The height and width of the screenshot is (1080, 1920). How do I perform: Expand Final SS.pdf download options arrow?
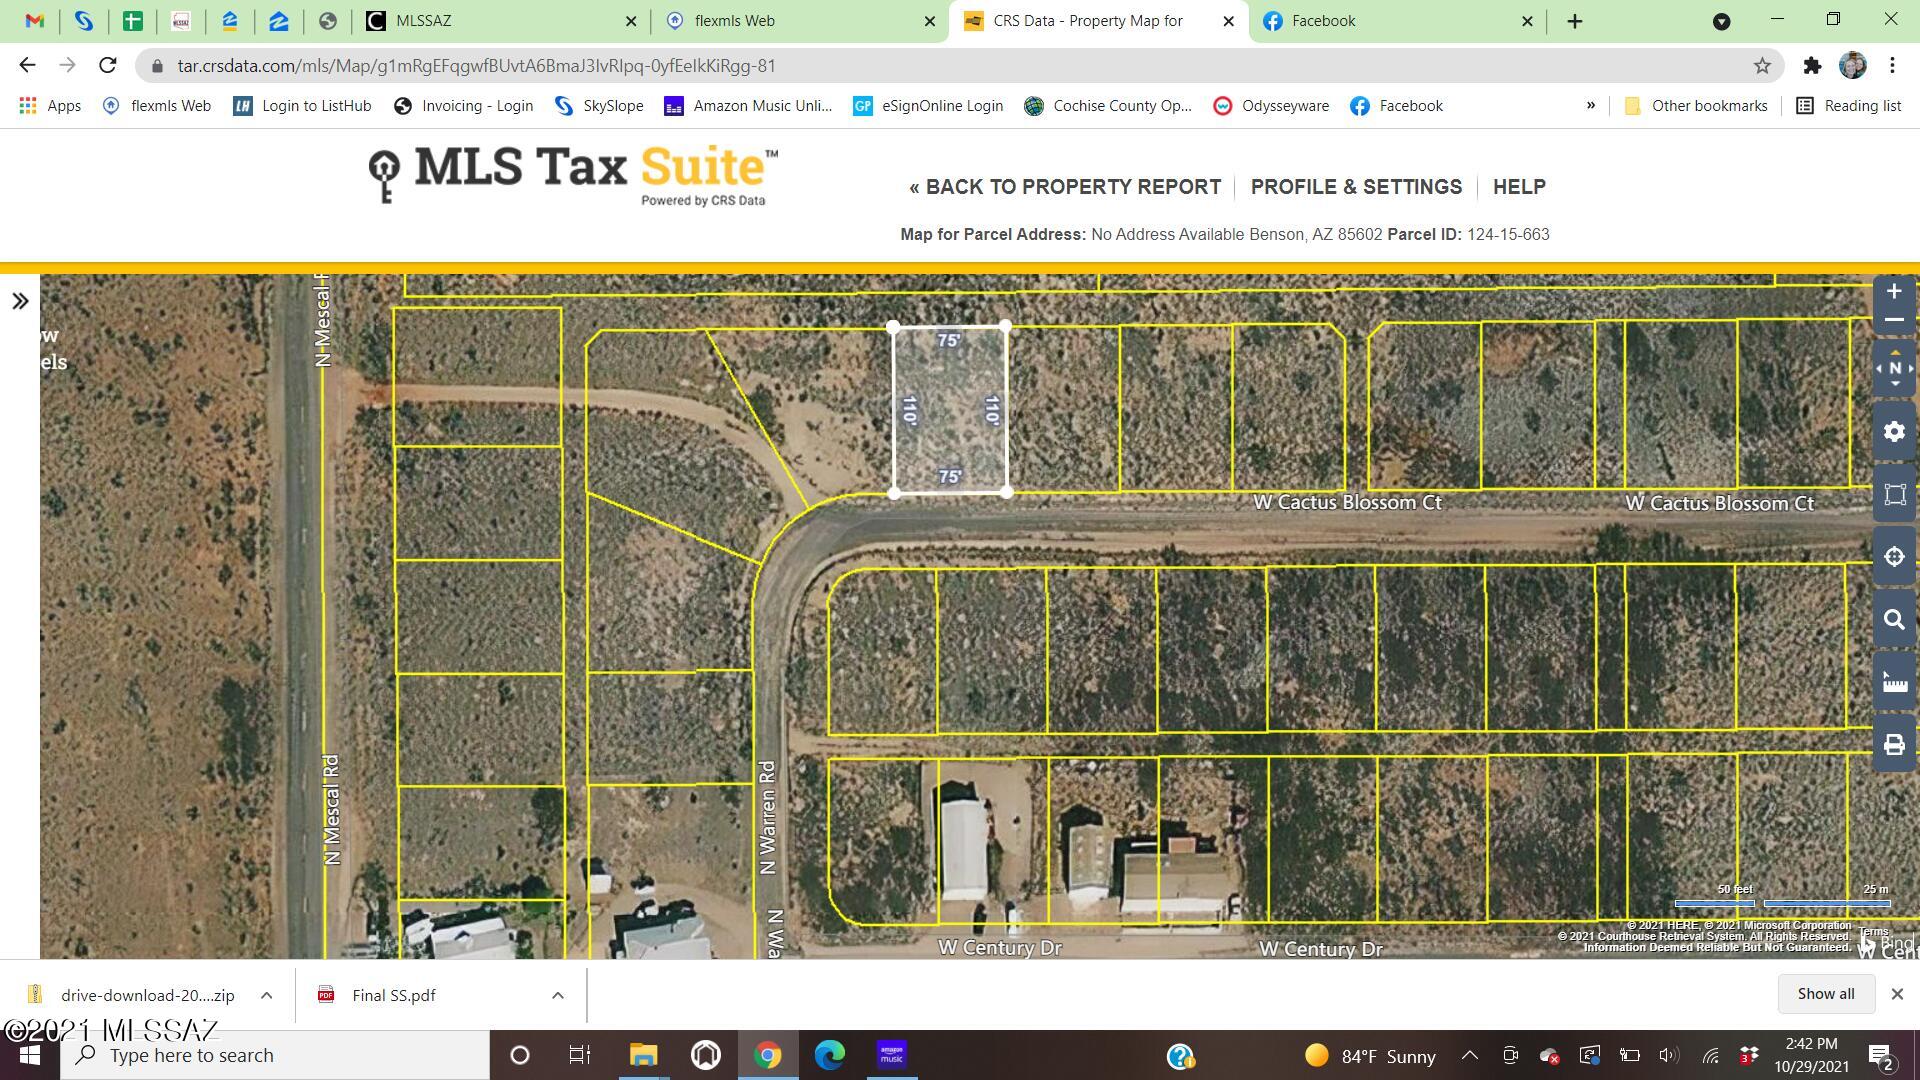(558, 995)
